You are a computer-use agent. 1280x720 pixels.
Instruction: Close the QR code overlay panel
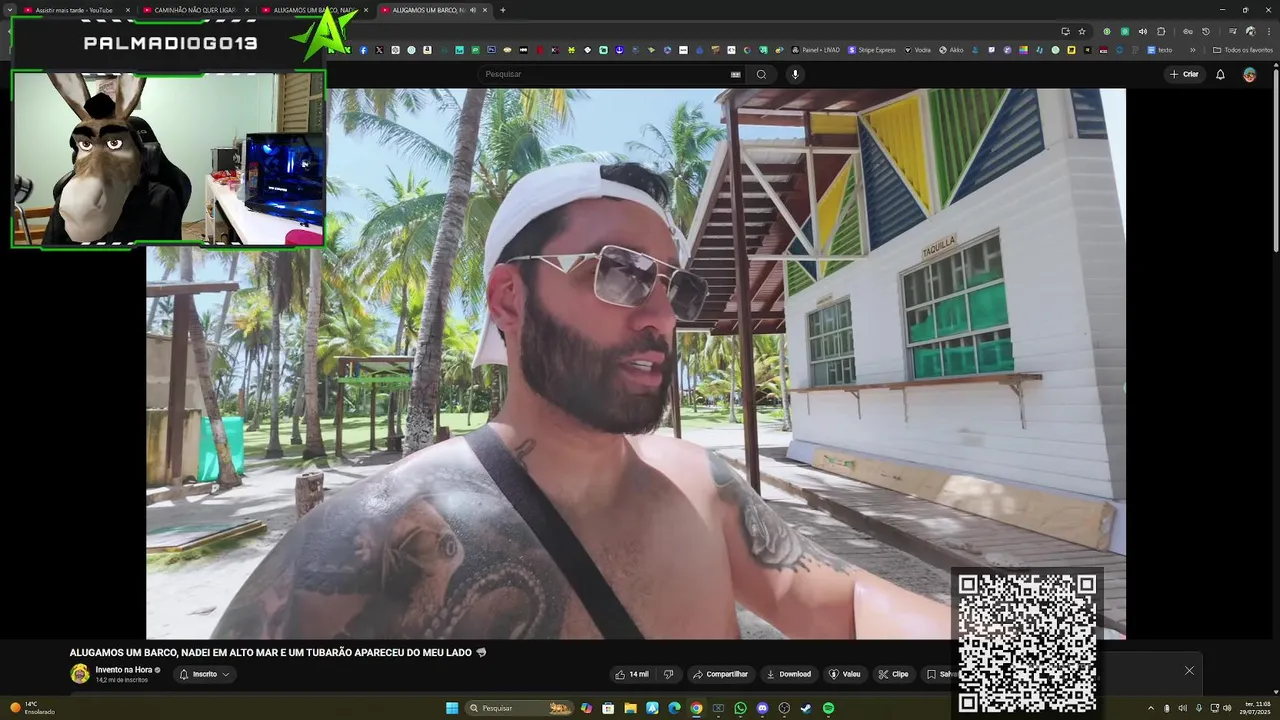(1189, 671)
